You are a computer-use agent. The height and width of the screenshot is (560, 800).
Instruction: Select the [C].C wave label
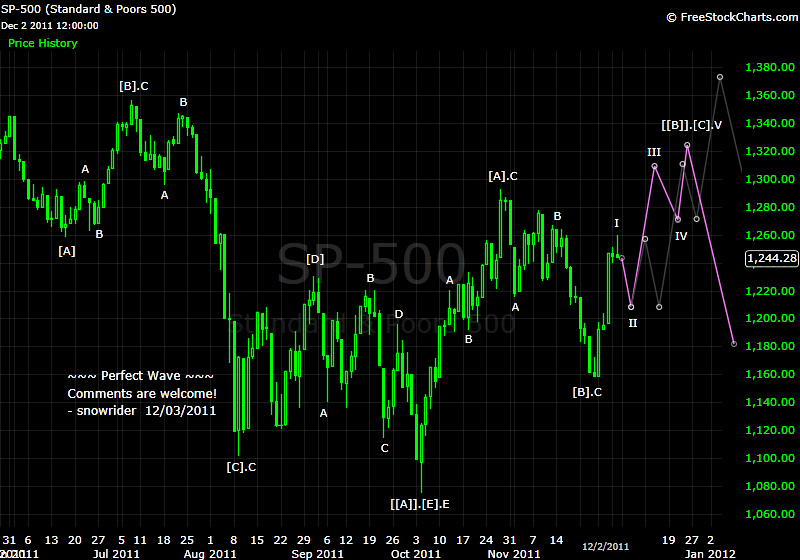[241, 467]
